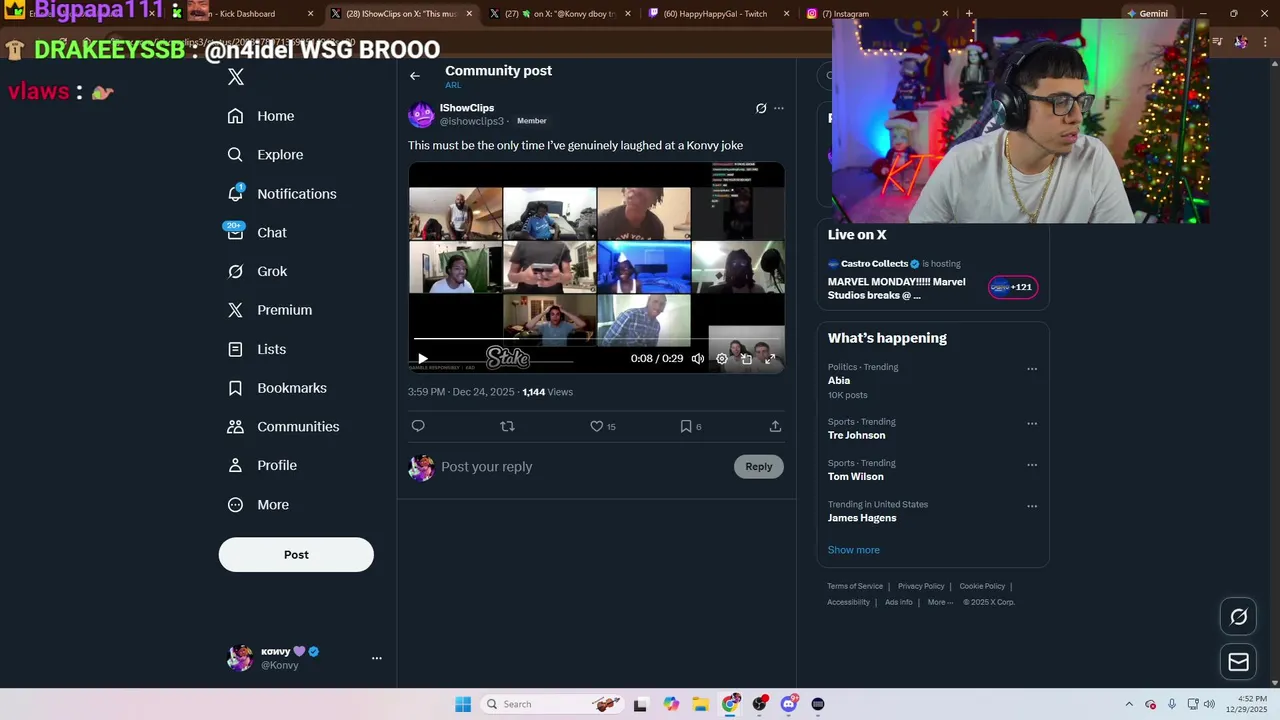Viewport: 1280px width, 720px height.
Task: Like the post with the heart icon
Action: tap(597, 426)
